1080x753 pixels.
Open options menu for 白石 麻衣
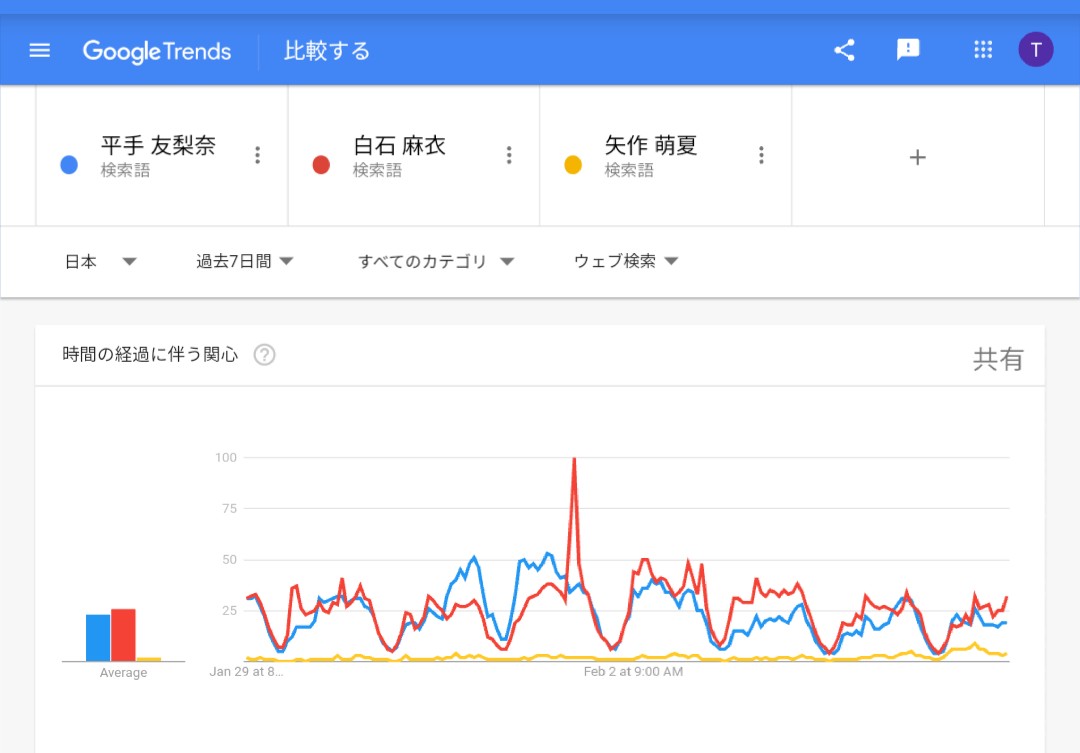click(x=509, y=155)
